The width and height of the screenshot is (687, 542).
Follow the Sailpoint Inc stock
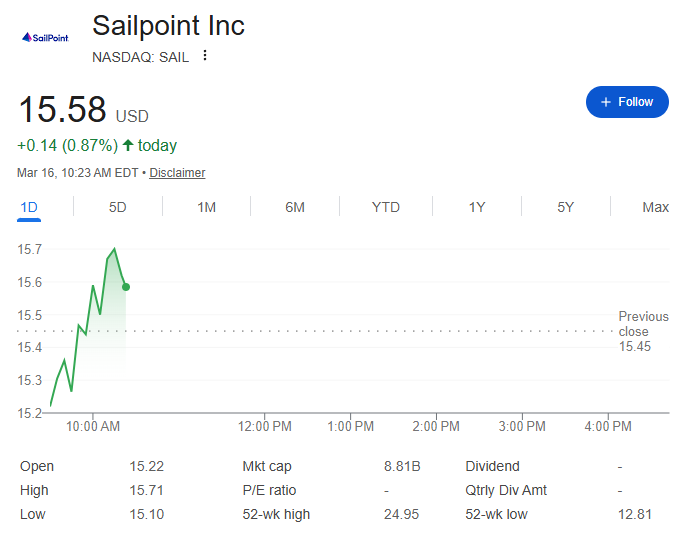click(627, 102)
